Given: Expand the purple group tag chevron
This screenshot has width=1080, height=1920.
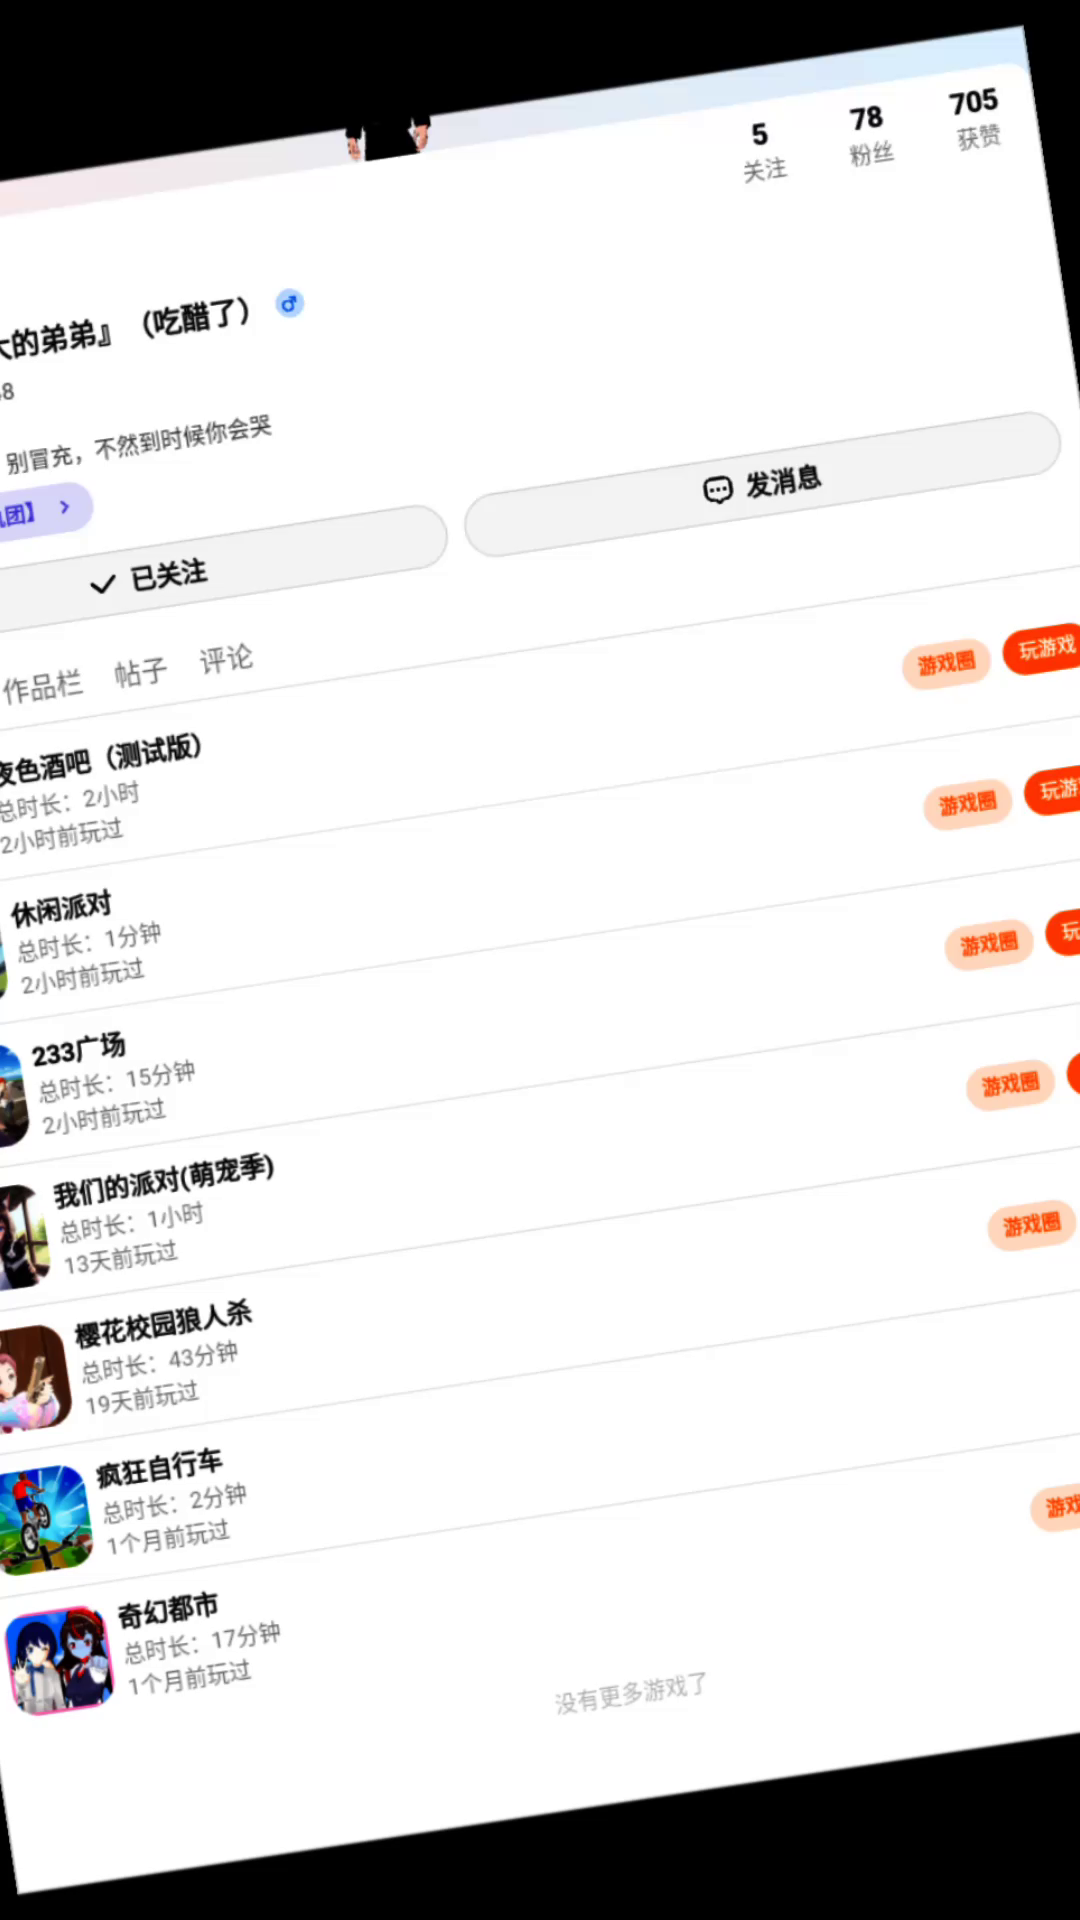Looking at the screenshot, I should coord(65,507).
